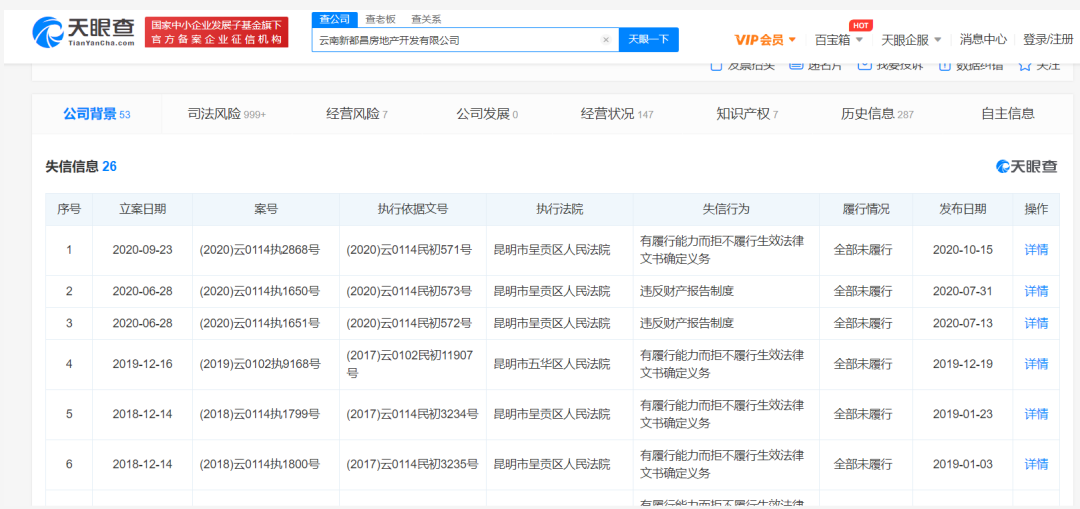Image resolution: width=1080 pixels, height=509 pixels.
Task: Click document number (2020)云0114民初572号
Action: [409, 323]
